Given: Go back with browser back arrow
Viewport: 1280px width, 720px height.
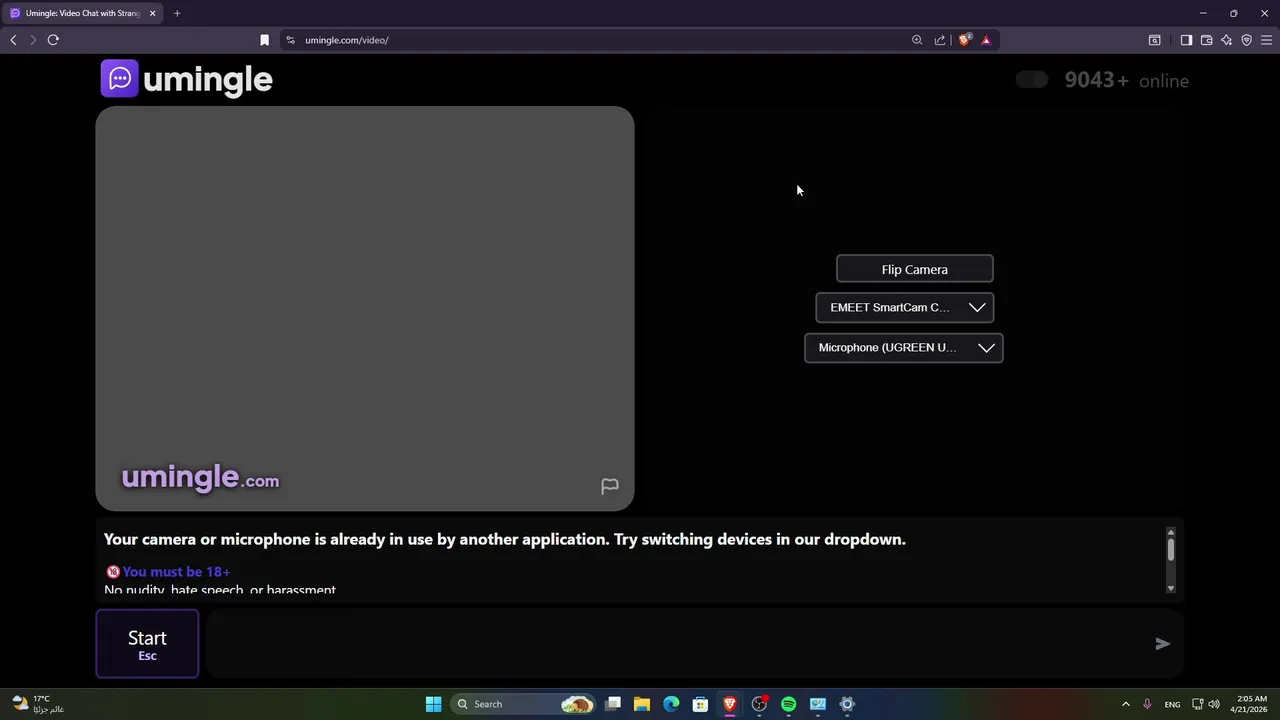Looking at the screenshot, I should [x=13, y=40].
